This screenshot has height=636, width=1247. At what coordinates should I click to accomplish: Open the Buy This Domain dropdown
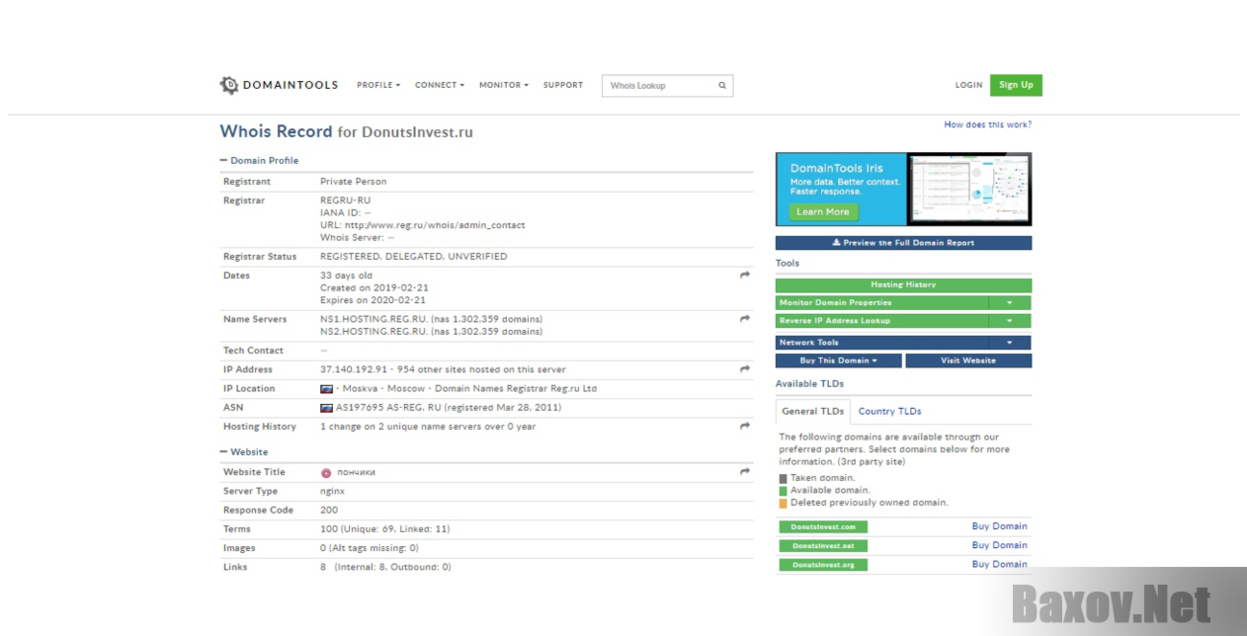[x=839, y=361]
